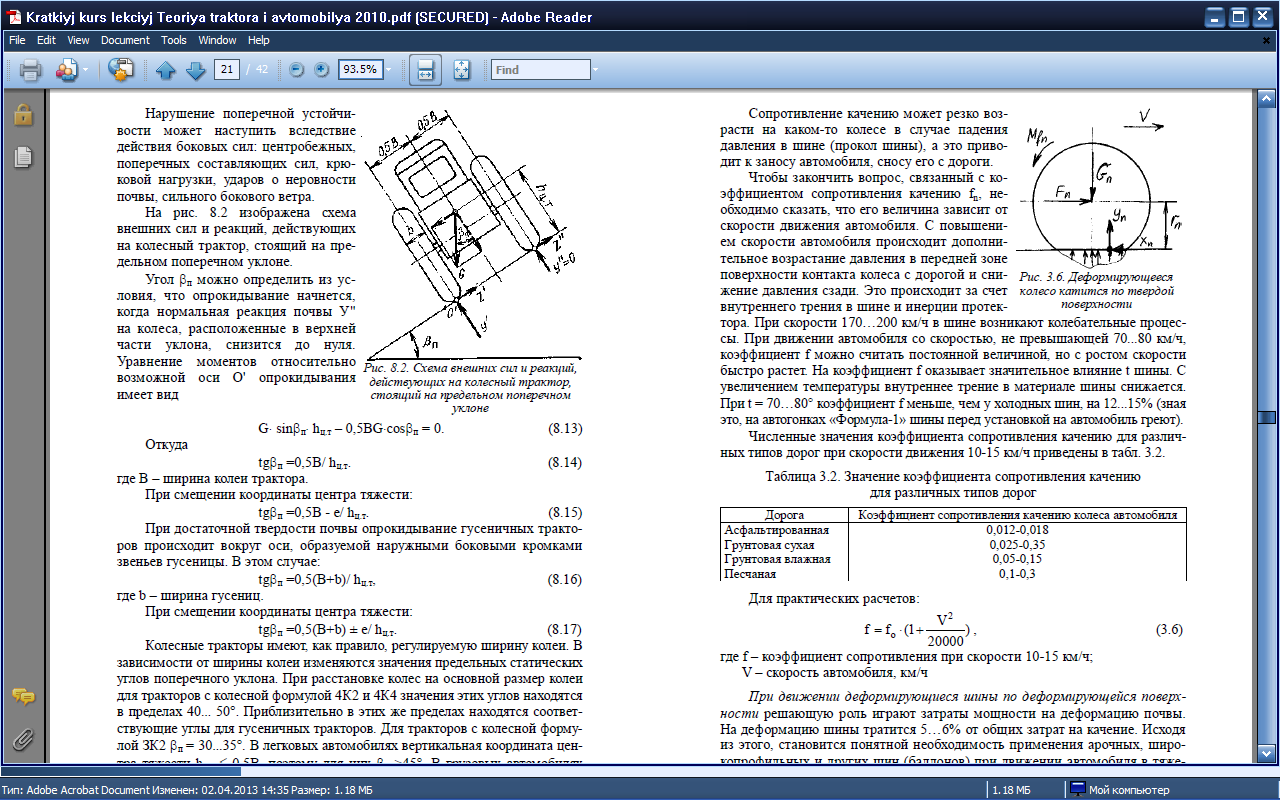Viewport: 1280px width, 800px height.
Task: Click equation number (8.14)
Action: click(564, 463)
